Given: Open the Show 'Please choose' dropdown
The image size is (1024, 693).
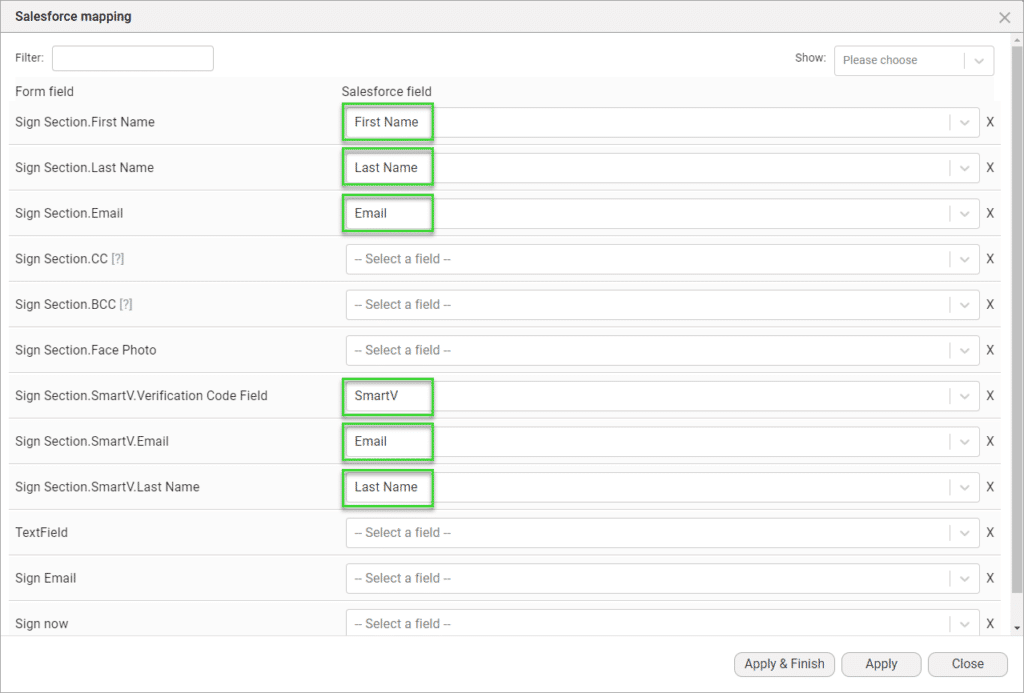Looking at the screenshot, I should [913, 60].
